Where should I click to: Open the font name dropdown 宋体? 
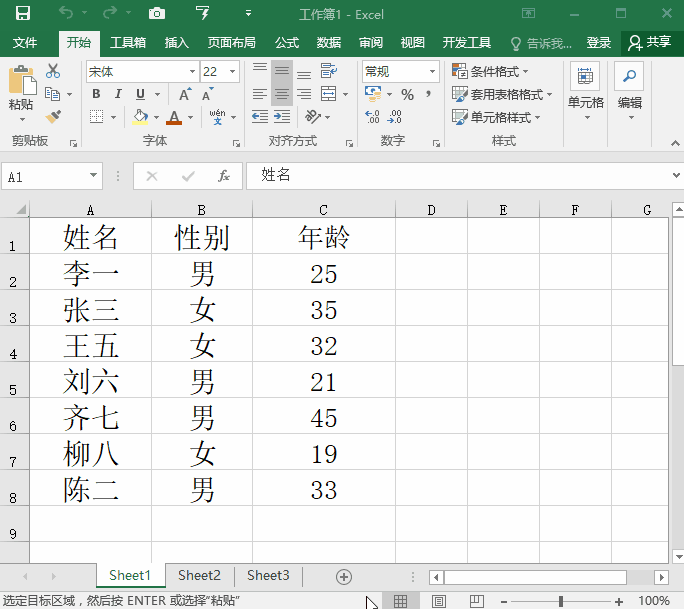point(191,72)
